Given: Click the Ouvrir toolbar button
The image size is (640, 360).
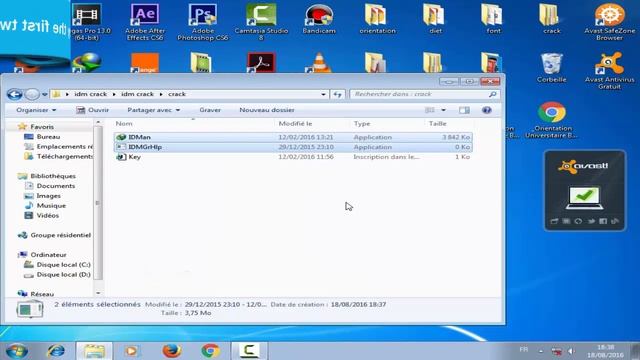Looking at the screenshot, I should [93, 110].
